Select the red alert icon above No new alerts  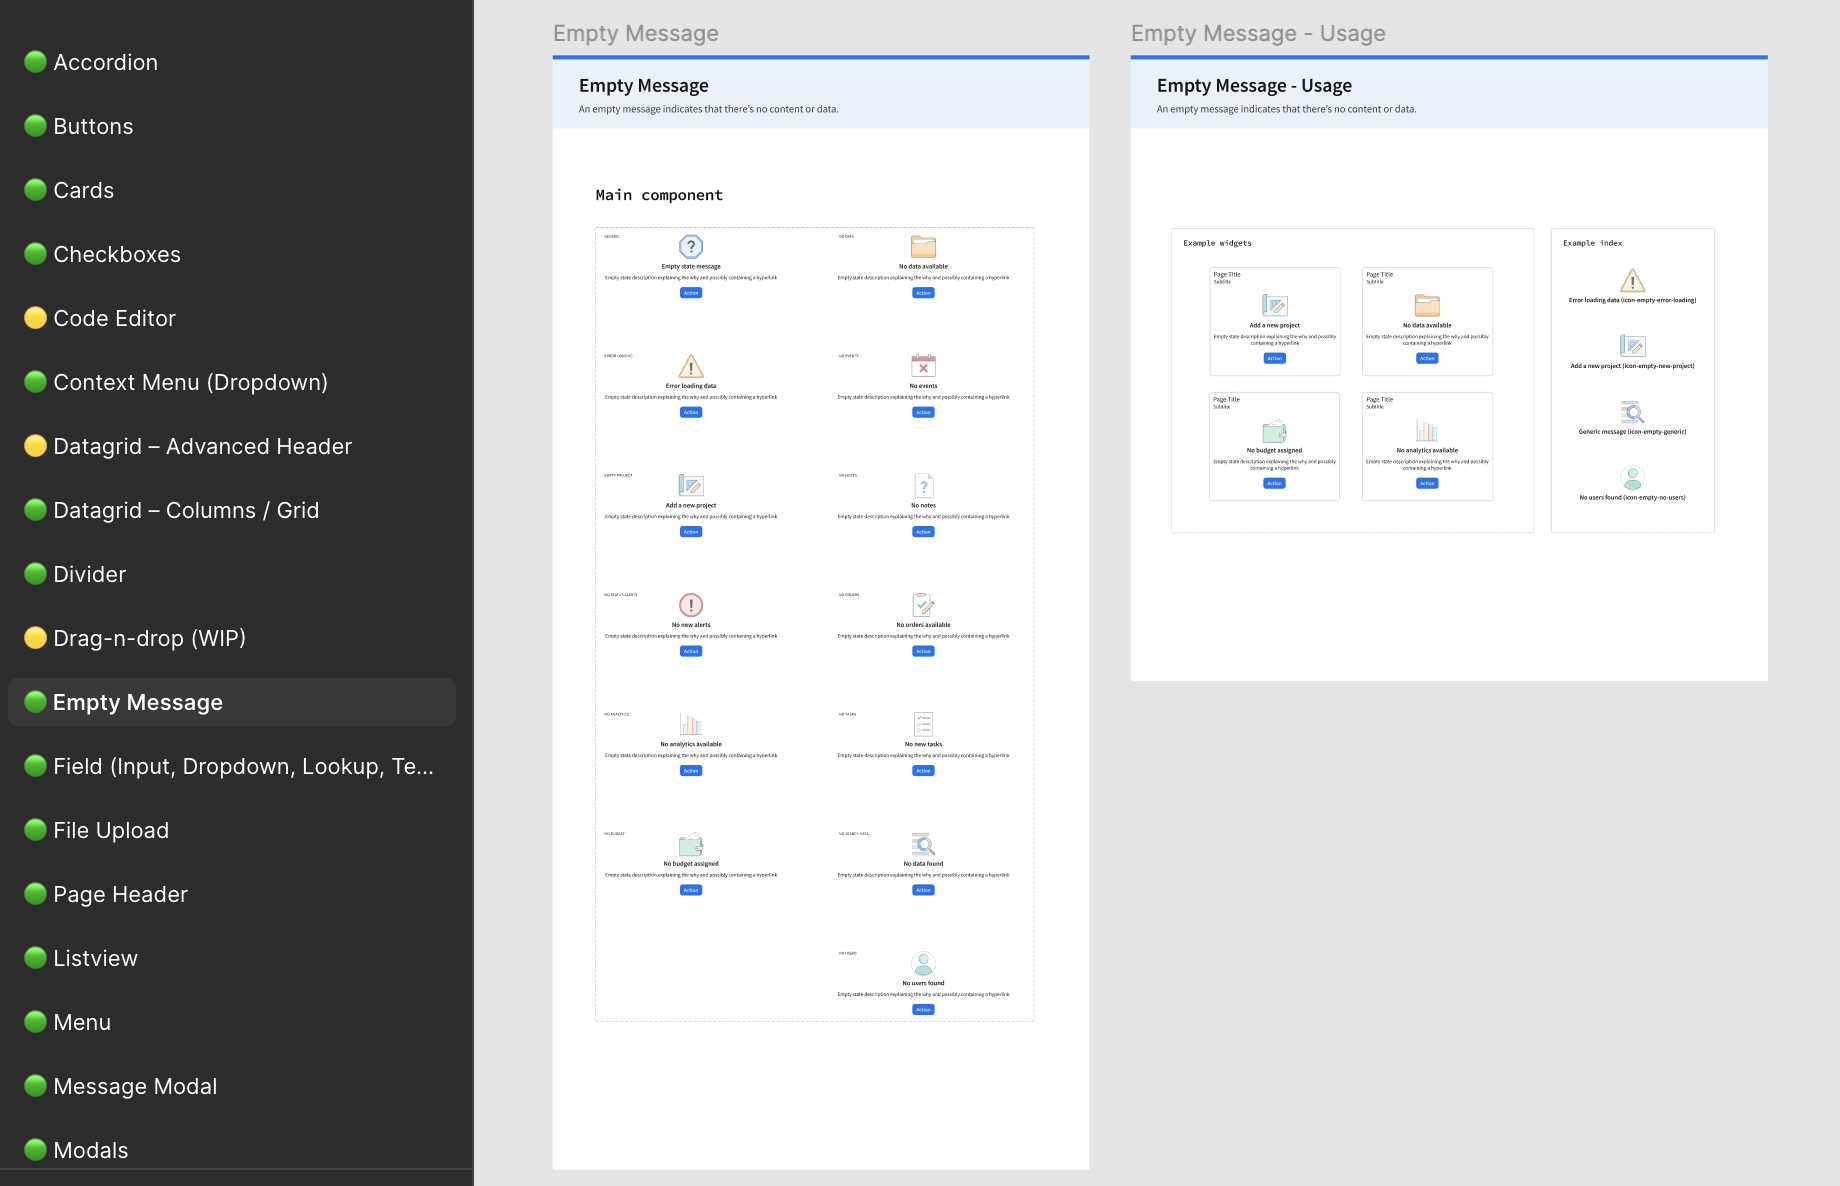coord(691,605)
